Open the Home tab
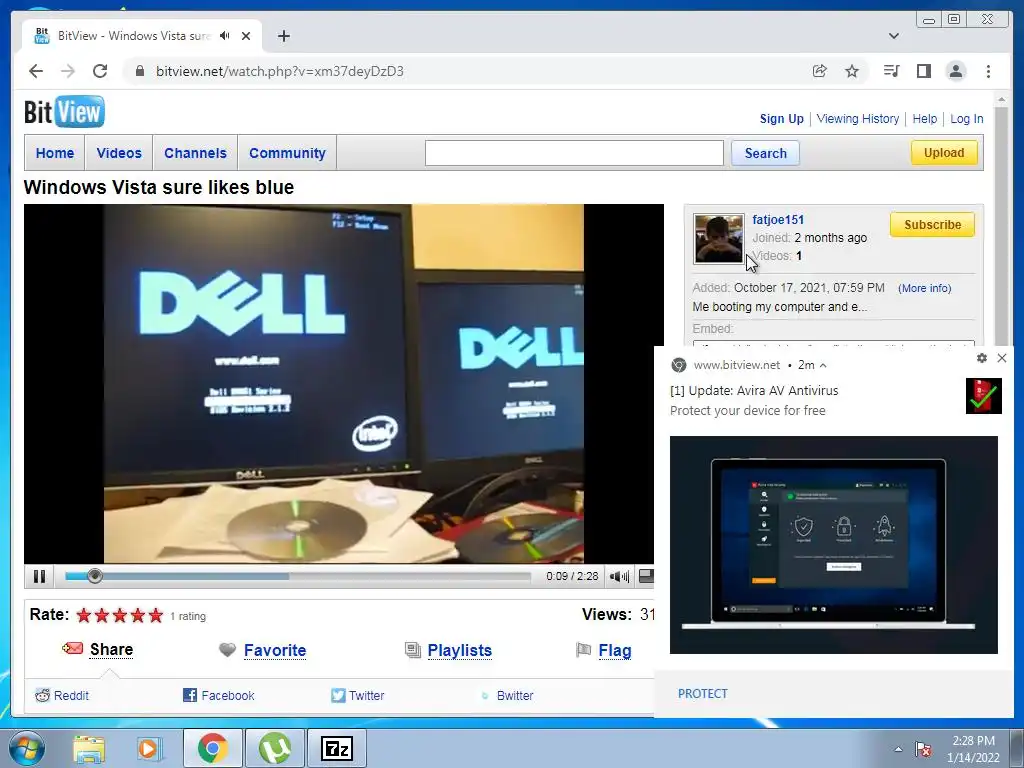The image size is (1024, 768). (x=55, y=153)
